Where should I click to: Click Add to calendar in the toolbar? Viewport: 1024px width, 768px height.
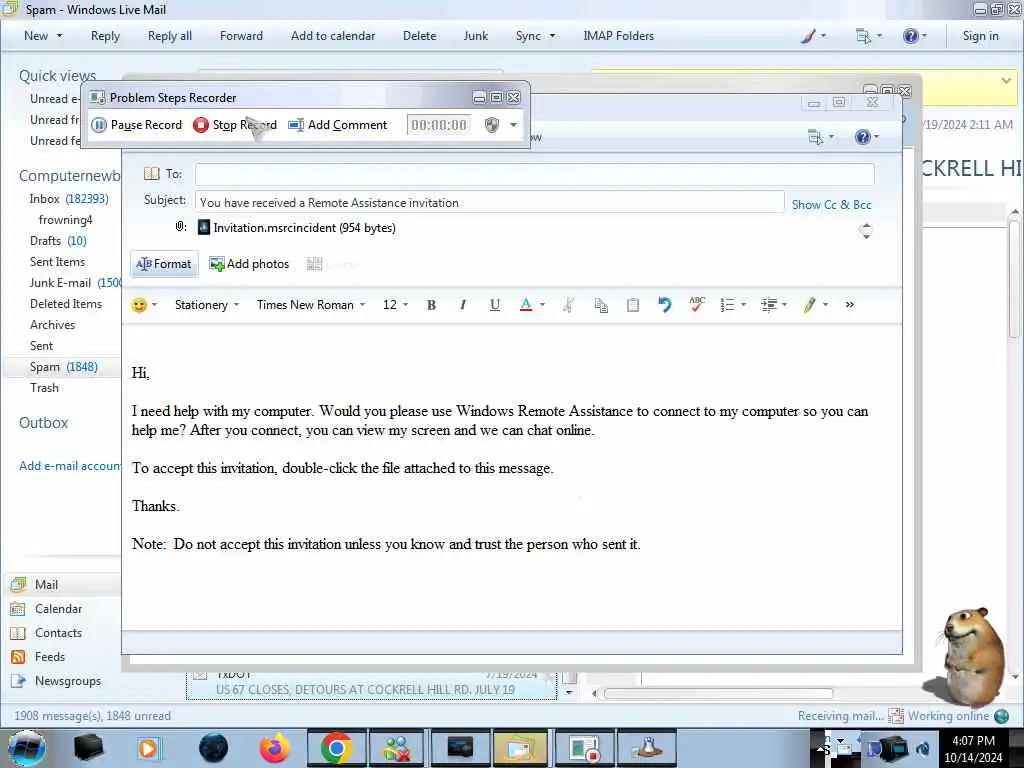point(333,36)
